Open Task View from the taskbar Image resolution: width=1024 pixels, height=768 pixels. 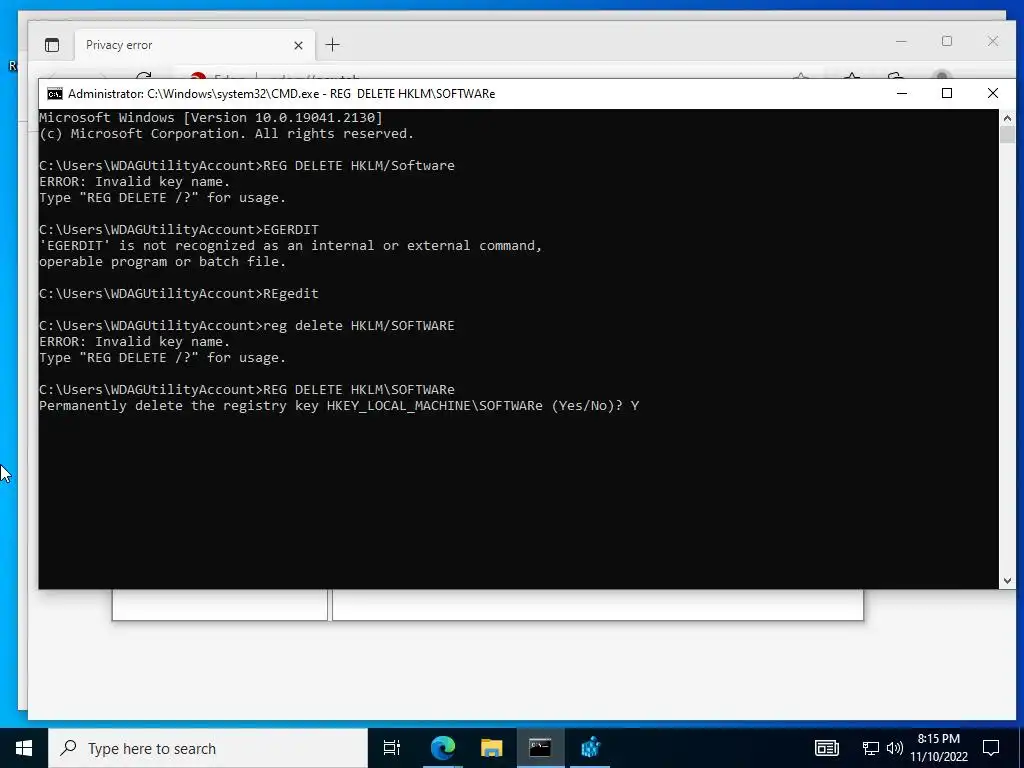click(392, 748)
